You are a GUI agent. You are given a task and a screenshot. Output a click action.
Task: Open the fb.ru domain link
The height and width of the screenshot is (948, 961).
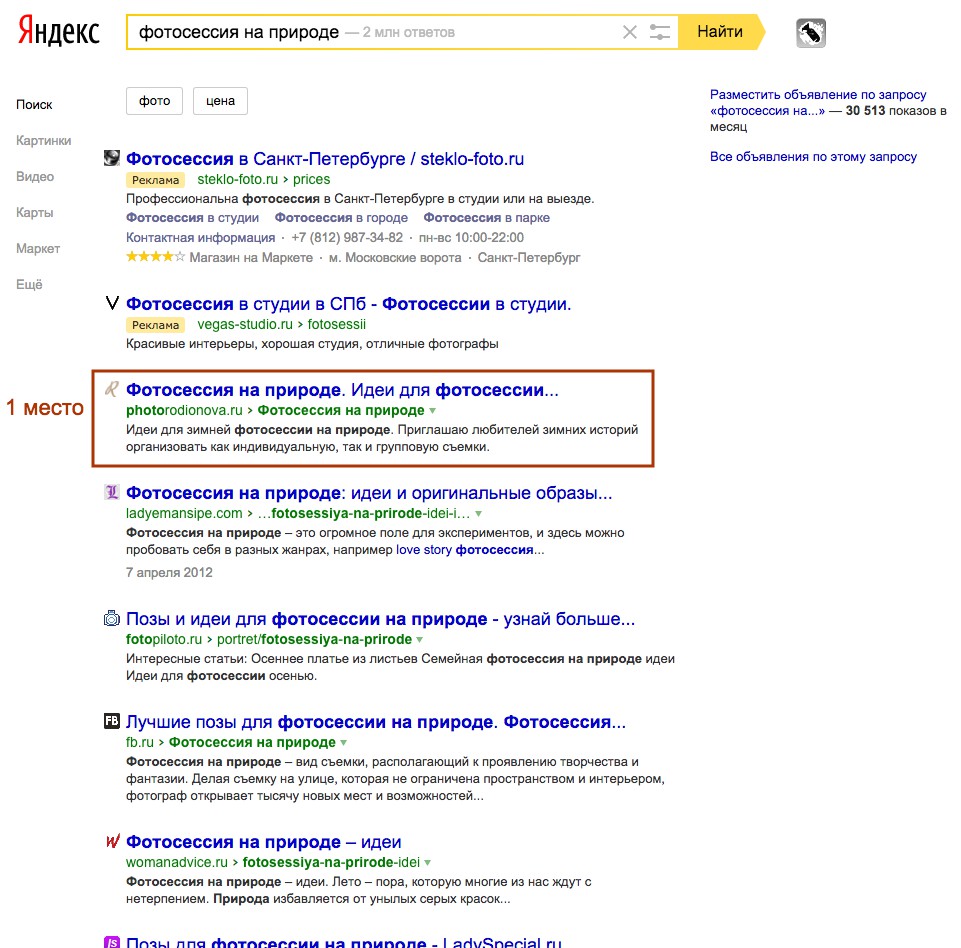[140, 742]
